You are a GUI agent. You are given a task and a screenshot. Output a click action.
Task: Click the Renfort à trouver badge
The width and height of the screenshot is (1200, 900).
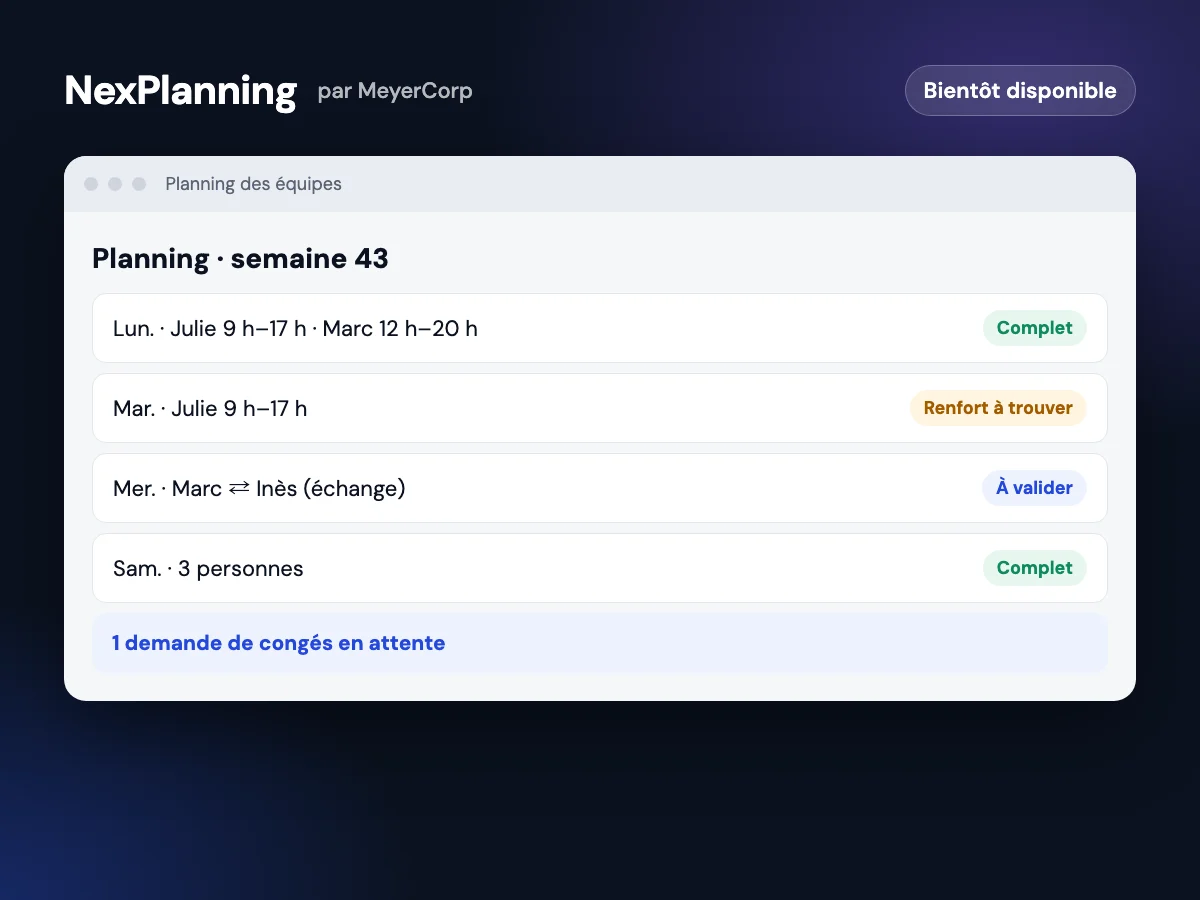pos(998,408)
